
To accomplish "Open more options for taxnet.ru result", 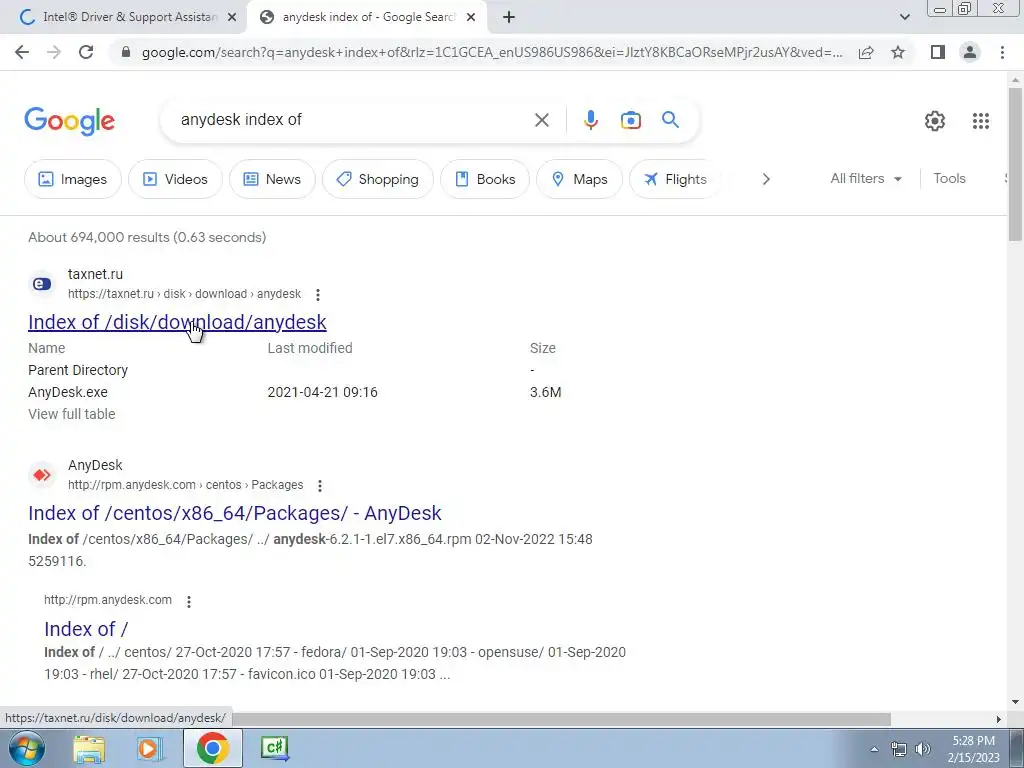I will [x=318, y=295].
